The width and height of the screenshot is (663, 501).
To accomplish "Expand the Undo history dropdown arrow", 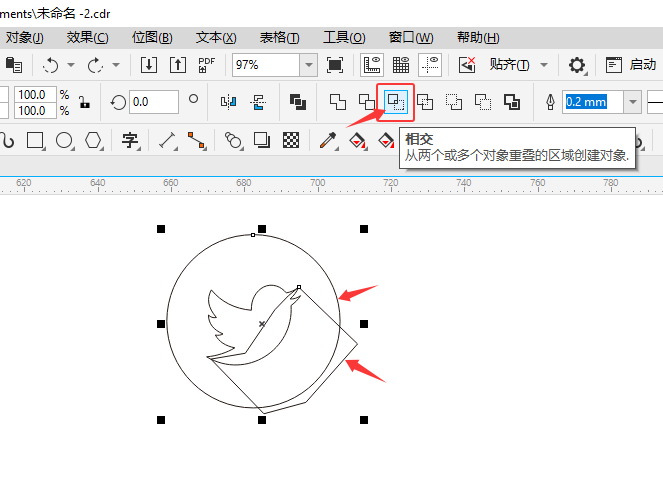I will (x=71, y=65).
